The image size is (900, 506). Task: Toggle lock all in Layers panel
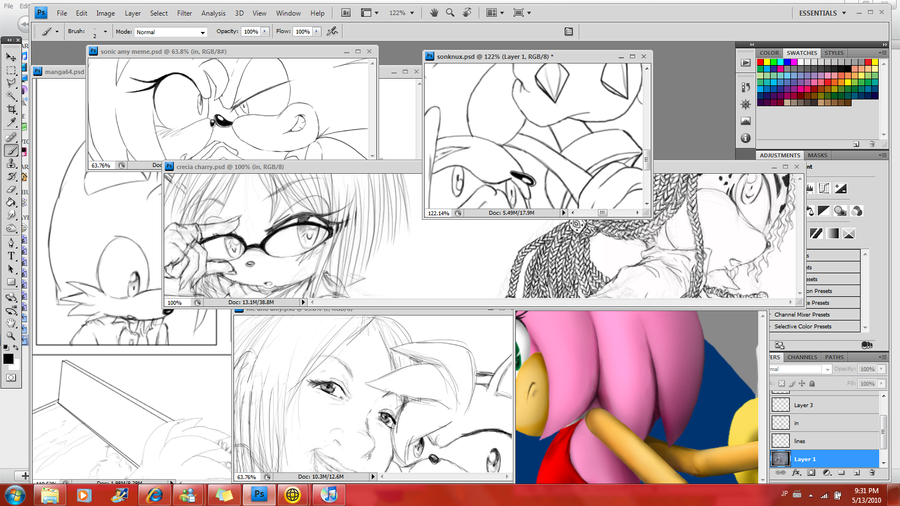point(812,383)
